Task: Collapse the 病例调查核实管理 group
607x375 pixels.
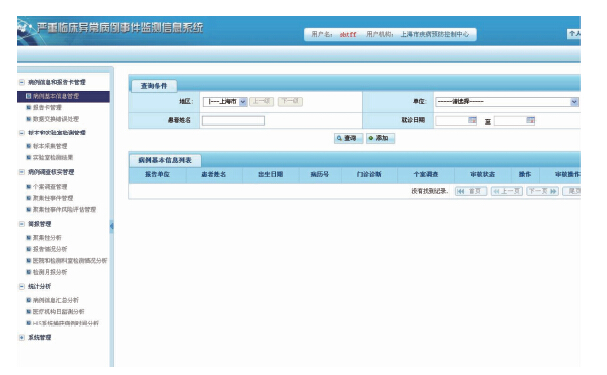Action: tap(22, 172)
